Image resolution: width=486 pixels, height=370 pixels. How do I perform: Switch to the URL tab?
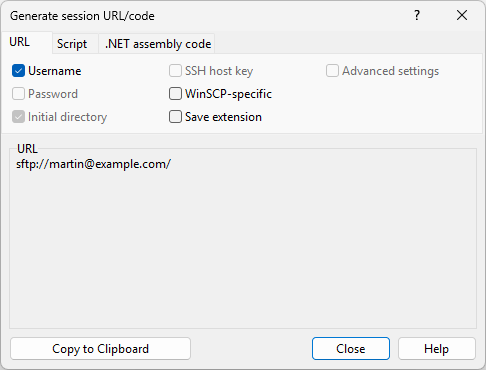coord(20,42)
